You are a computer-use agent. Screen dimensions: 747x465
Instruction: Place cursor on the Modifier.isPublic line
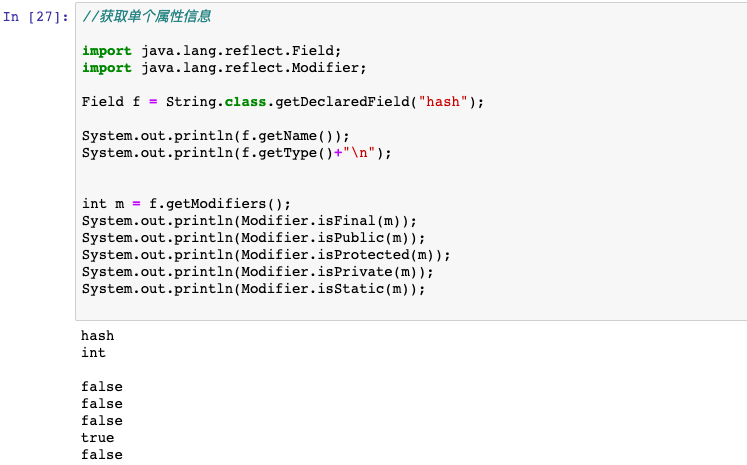click(x=253, y=238)
